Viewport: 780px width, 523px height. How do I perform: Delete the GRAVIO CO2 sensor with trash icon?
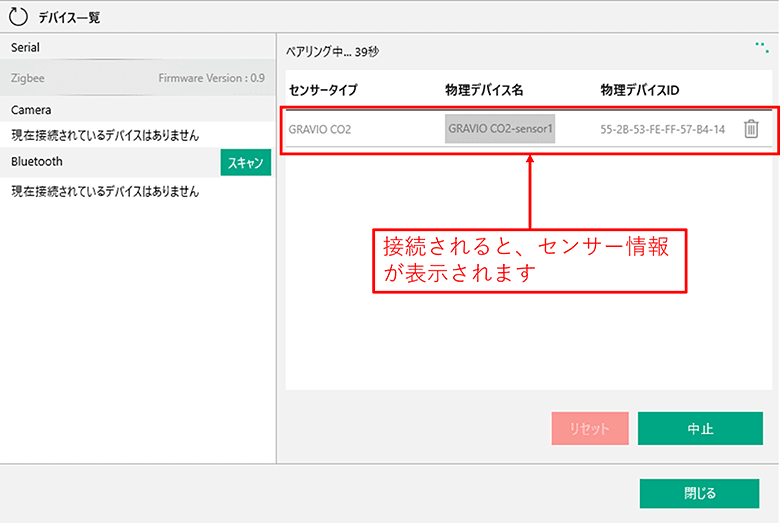point(751,129)
